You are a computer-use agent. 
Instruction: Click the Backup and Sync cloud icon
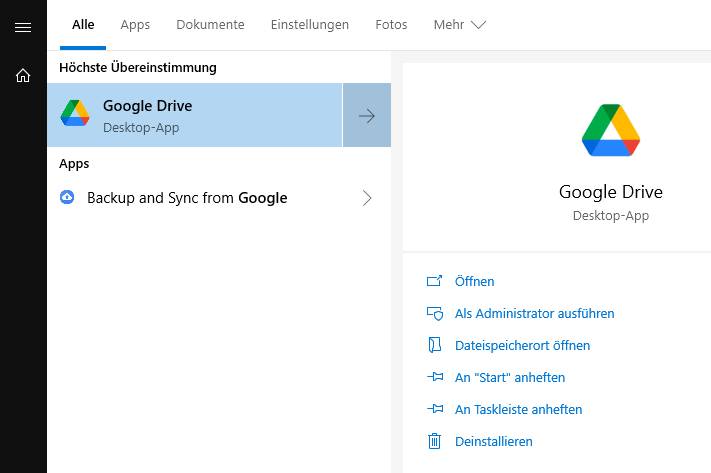(x=67, y=198)
